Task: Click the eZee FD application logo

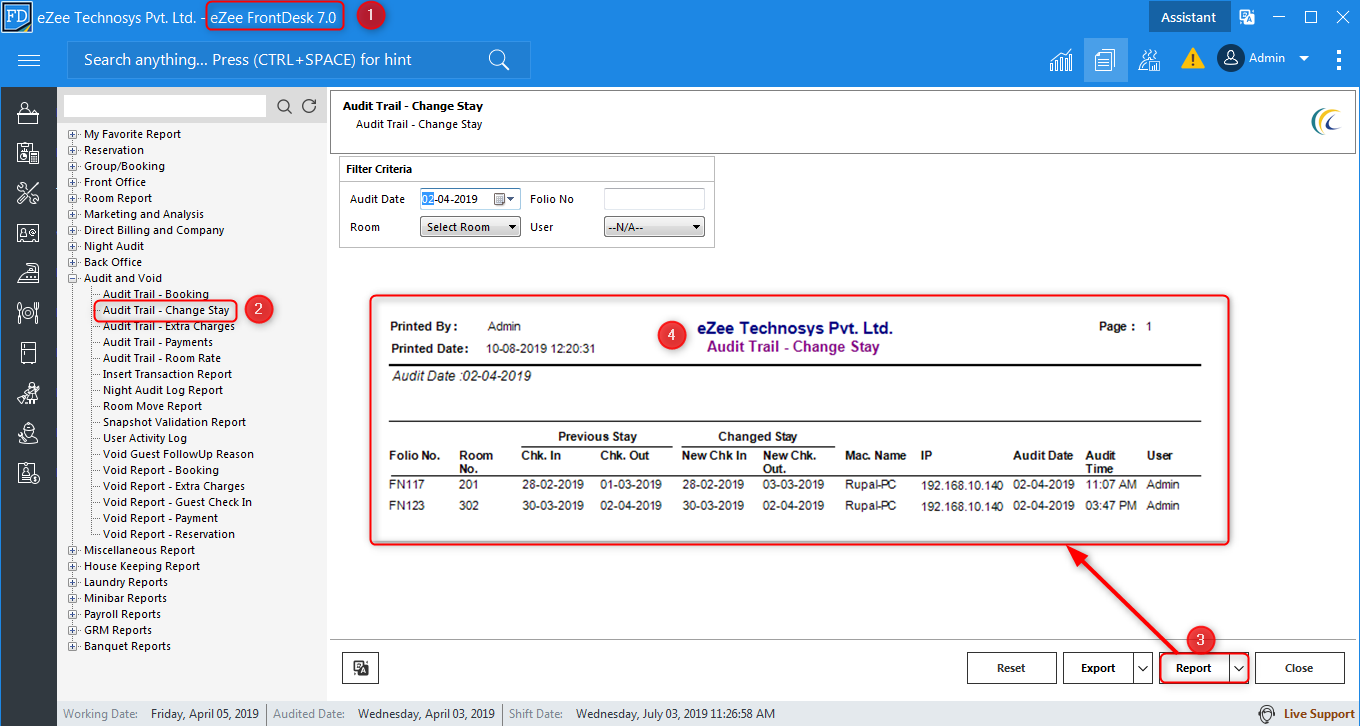Action: click(16, 17)
